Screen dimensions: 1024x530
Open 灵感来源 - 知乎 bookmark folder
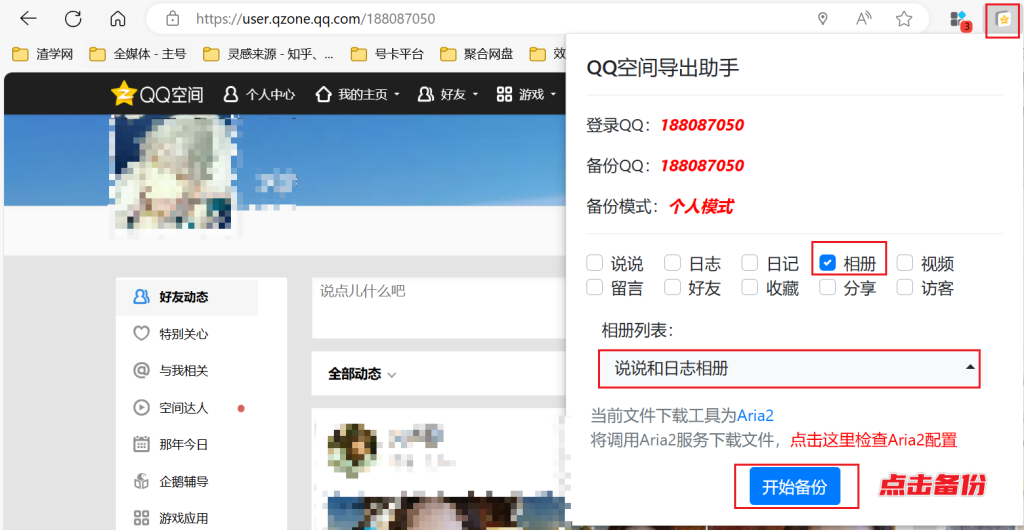268,54
